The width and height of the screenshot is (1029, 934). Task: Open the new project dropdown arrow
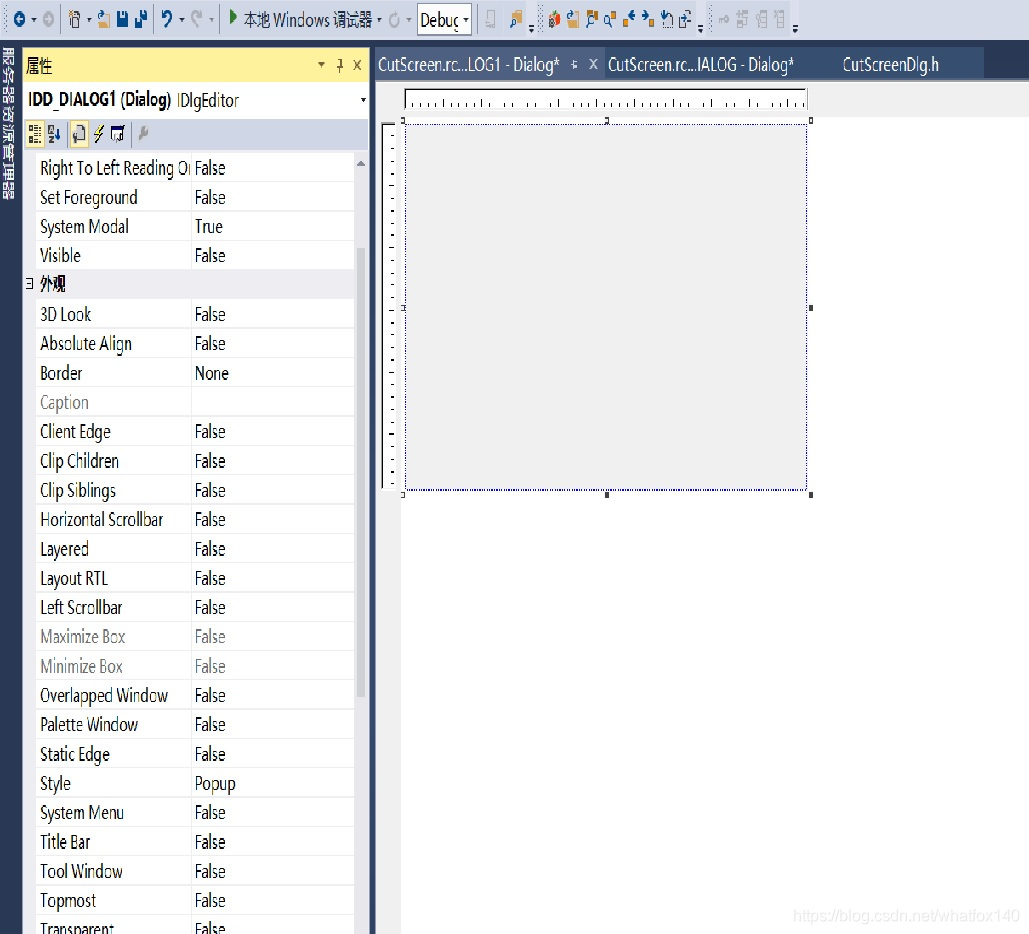pos(89,20)
